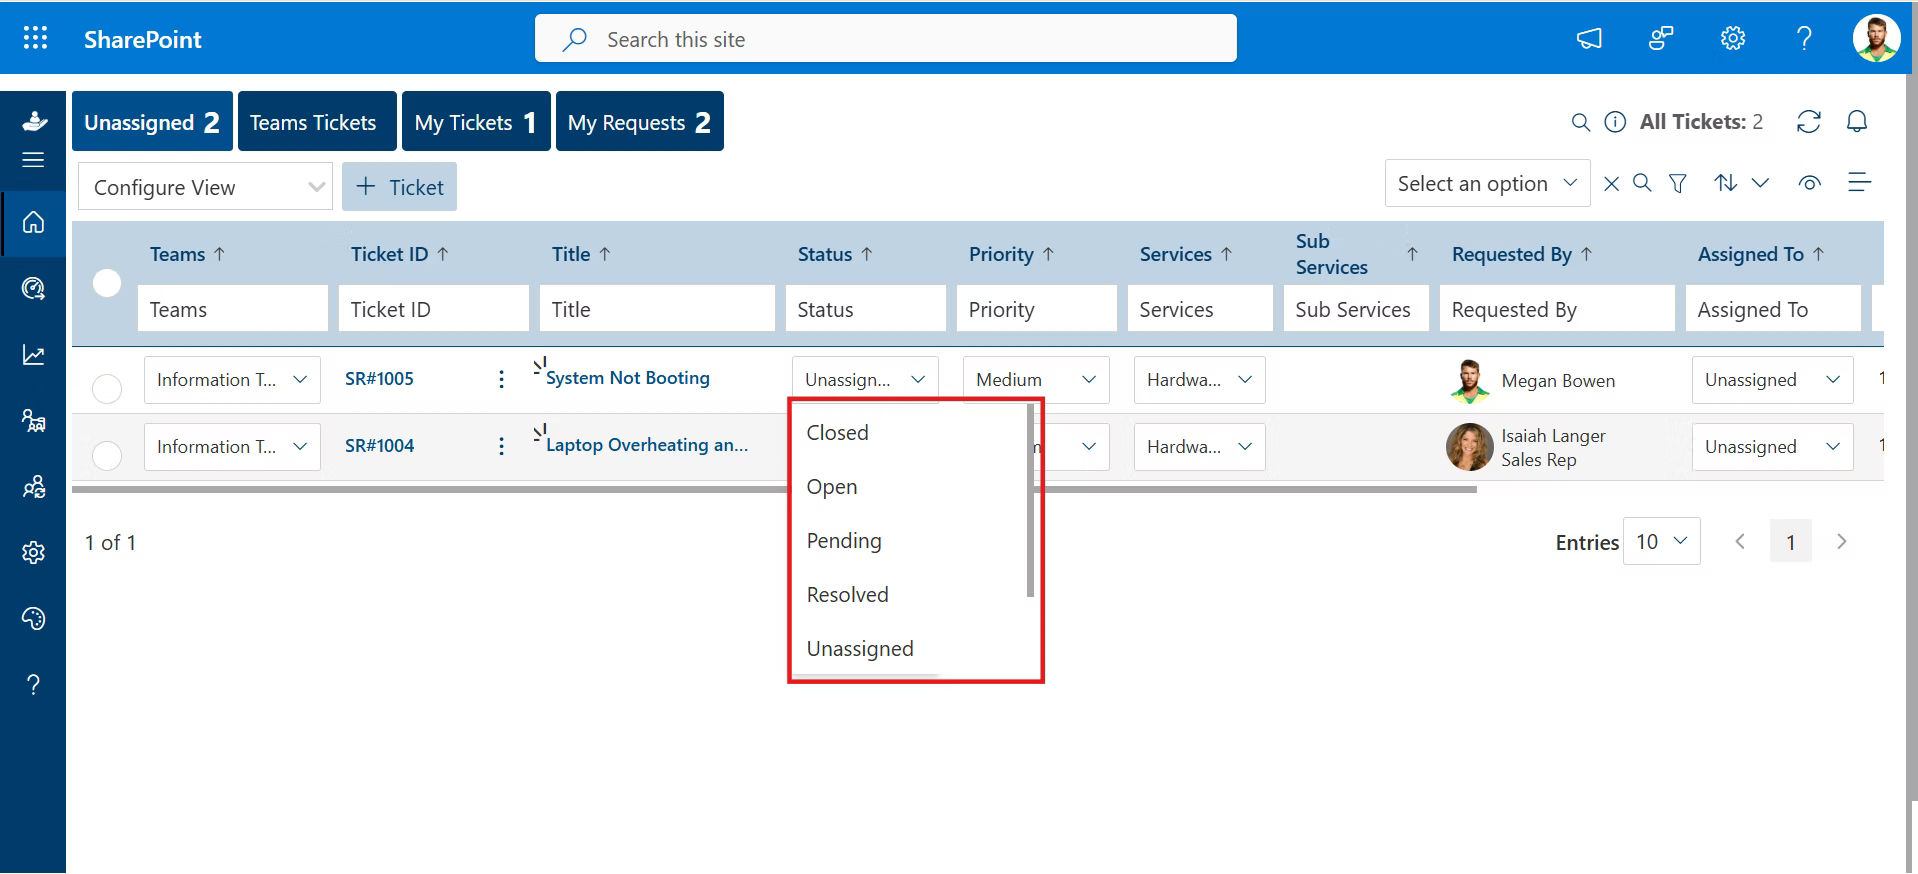Open the dashboard gauge sidebar icon

point(33,289)
